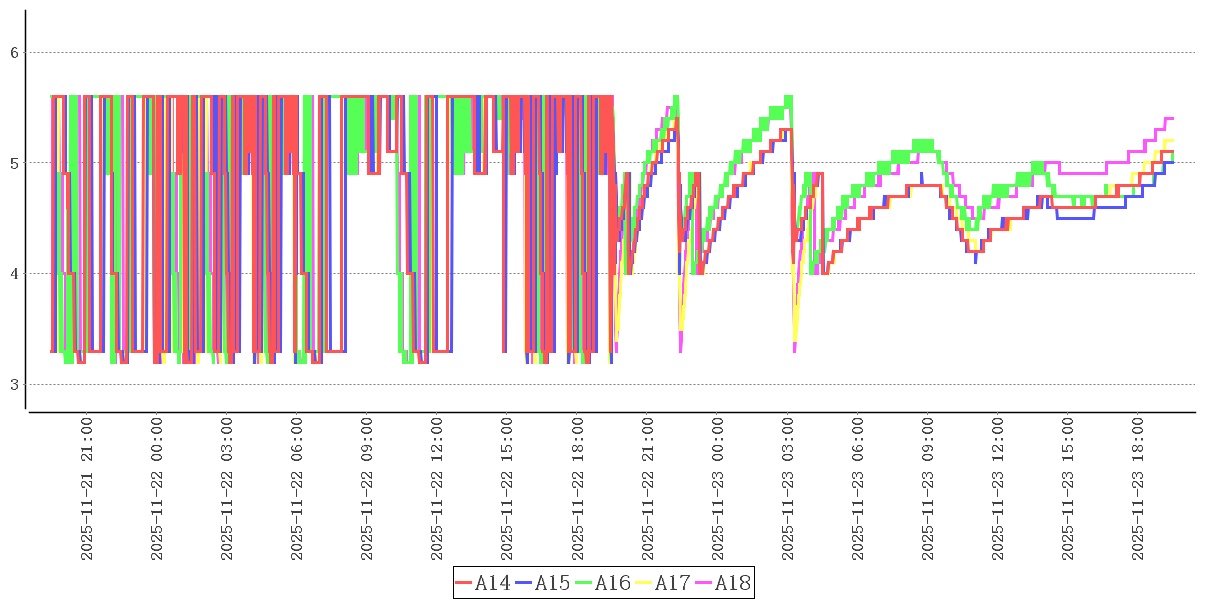This screenshot has width=1207, height=600.
Task: Select the 2025-11-22 00:00 time label
Action: tap(157, 490)
